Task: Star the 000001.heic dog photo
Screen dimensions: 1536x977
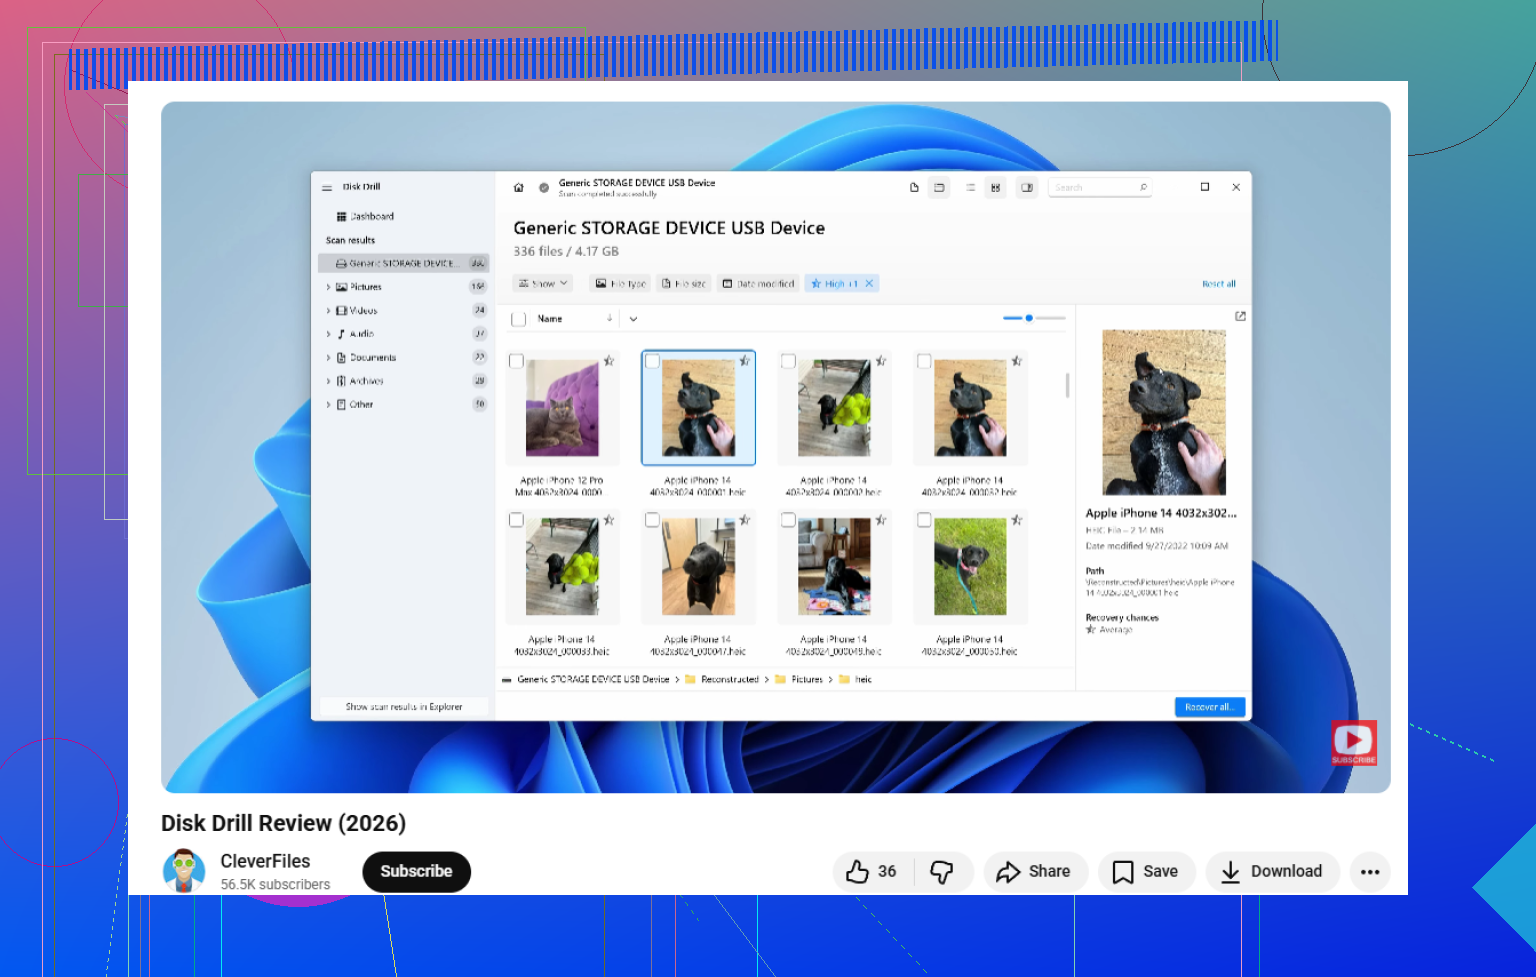Action: [745, 361]
